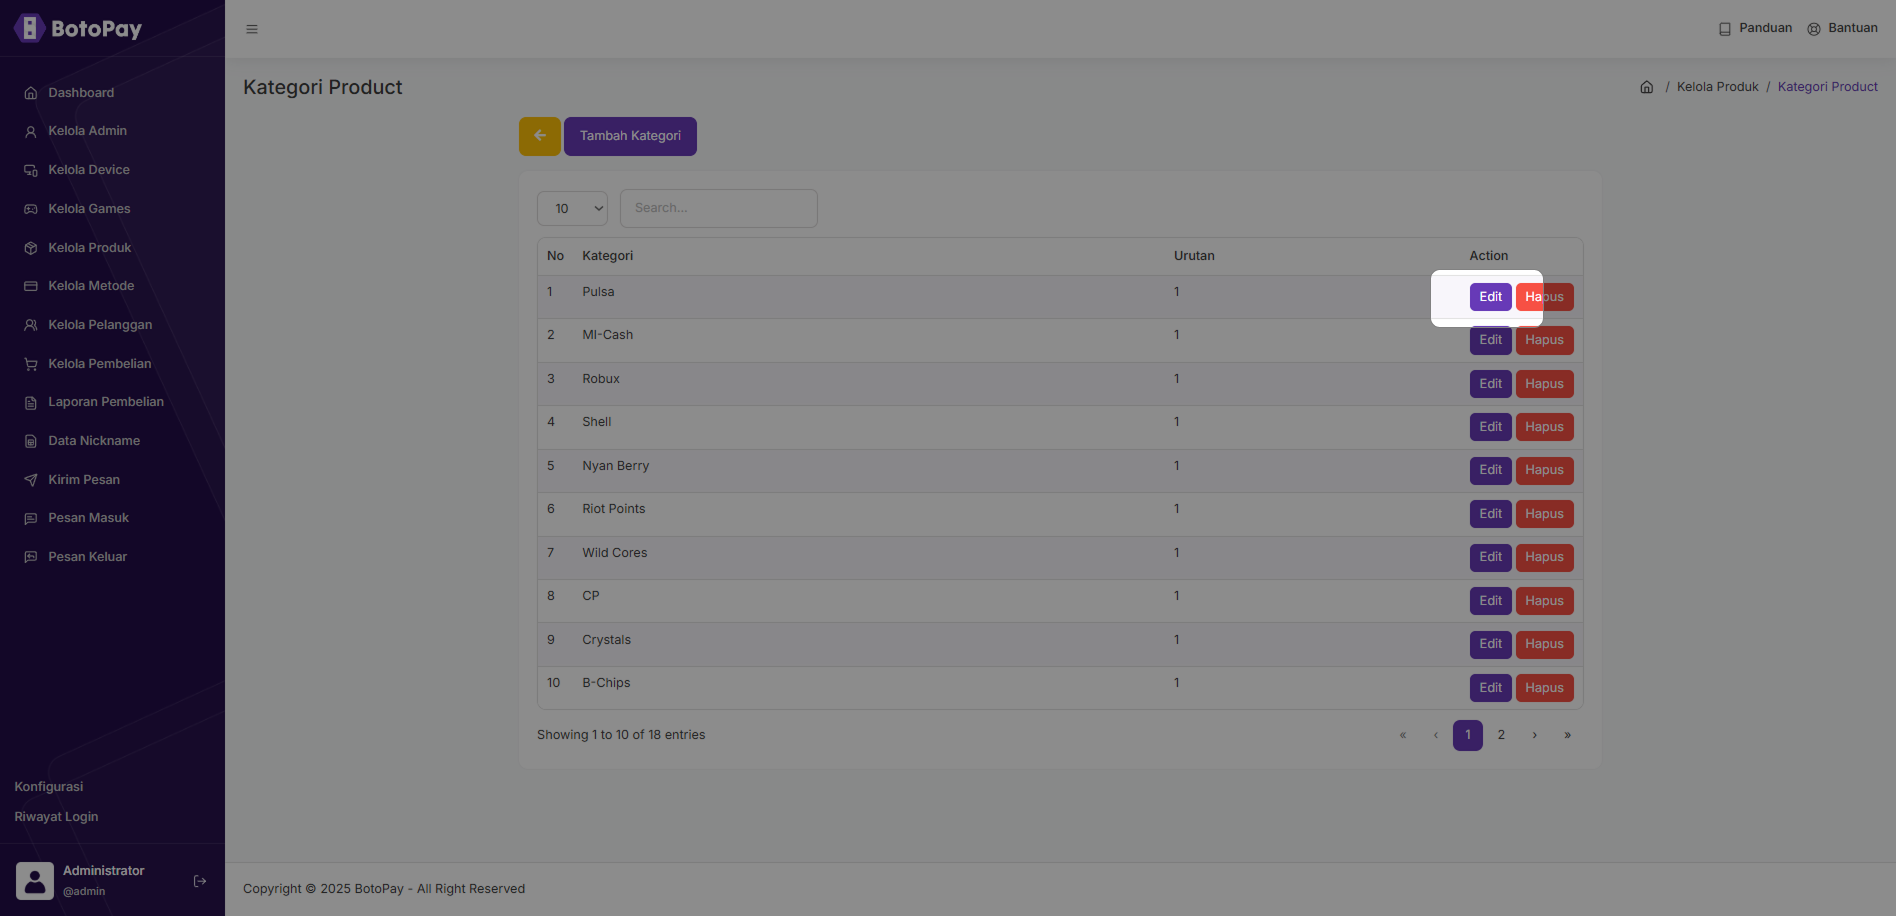Image resolution: width=1896 pixels, height=916 pixels.
Task: Select pagination page 2
Action: tap(1501, 735)
